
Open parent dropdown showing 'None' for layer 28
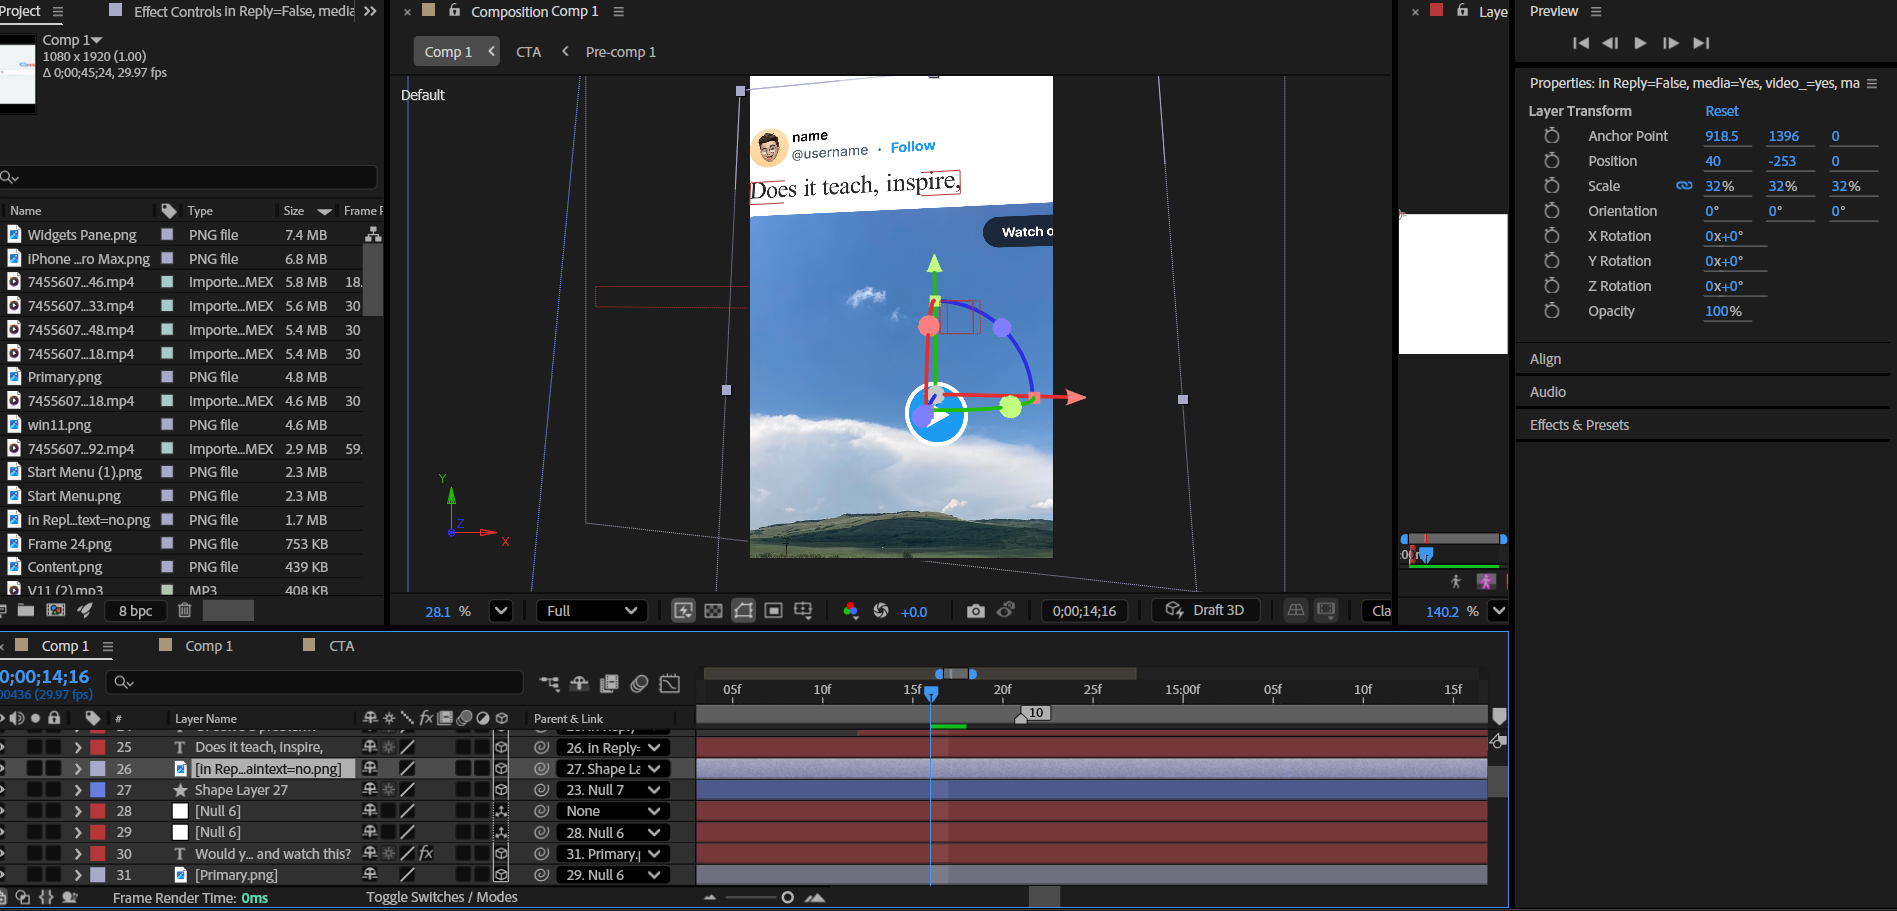tap(612, 811)
